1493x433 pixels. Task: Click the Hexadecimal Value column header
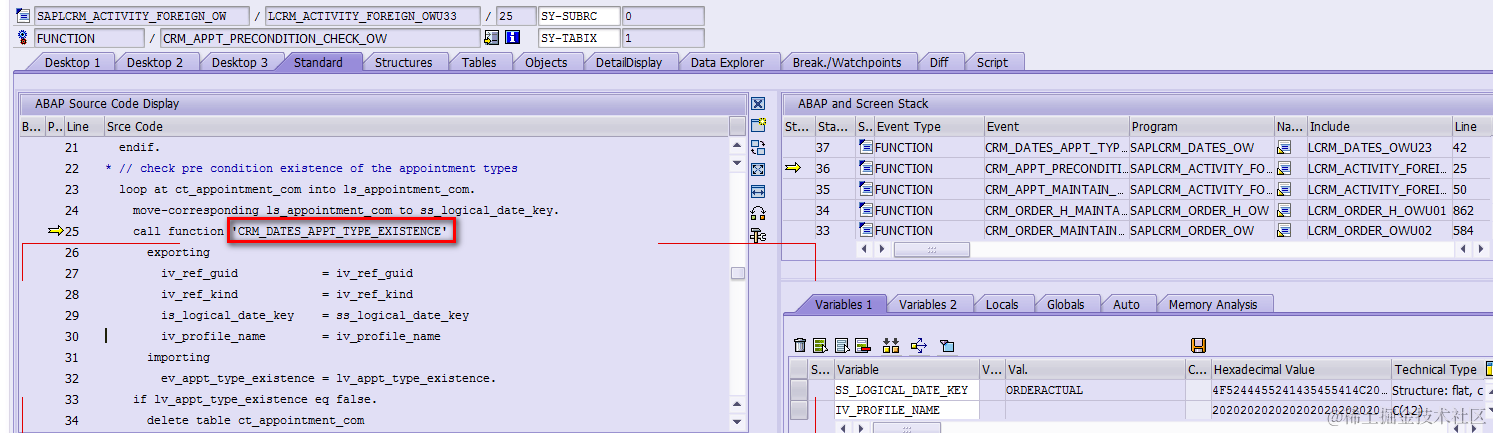(x=1300, y=369)
